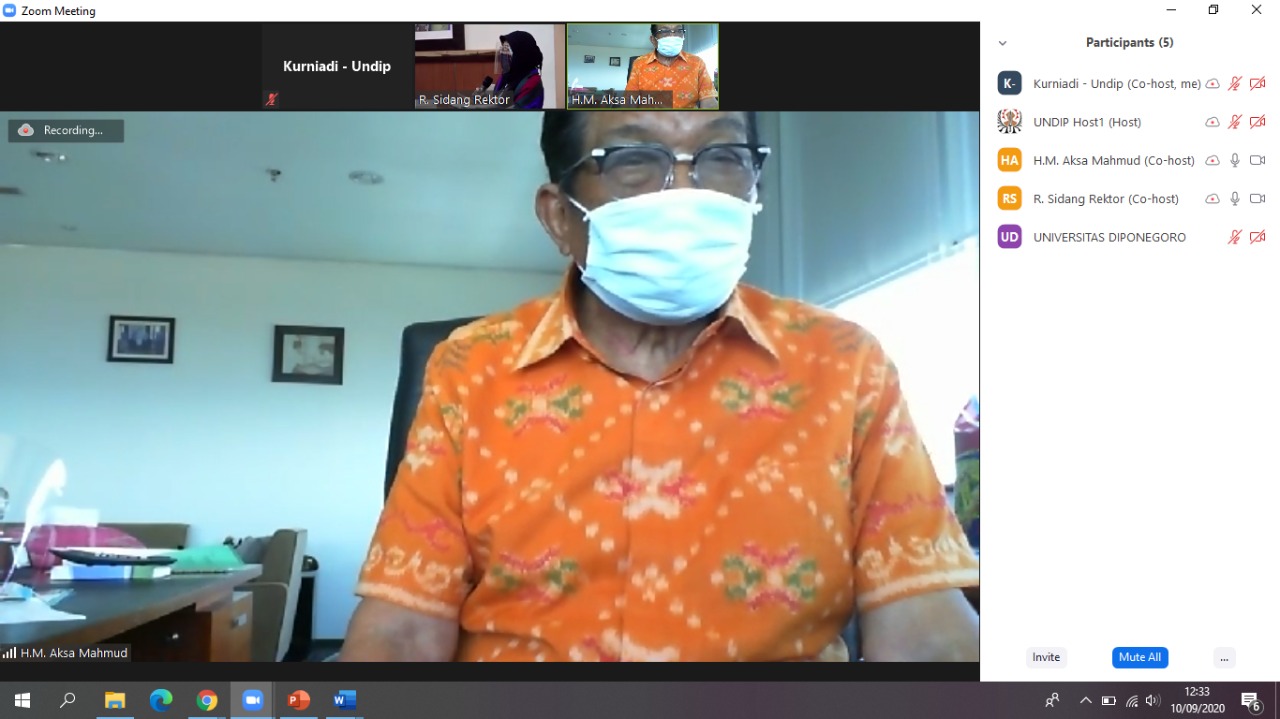The height and width of the screenshot is (719, 1280).
Task: Click H.M. Aksa Mahmud's microphone icon
Action: click(1235, 160)
